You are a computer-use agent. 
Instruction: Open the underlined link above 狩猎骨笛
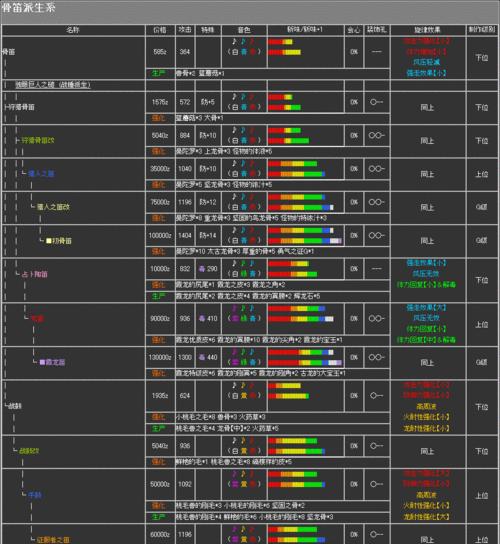(53, 85)
